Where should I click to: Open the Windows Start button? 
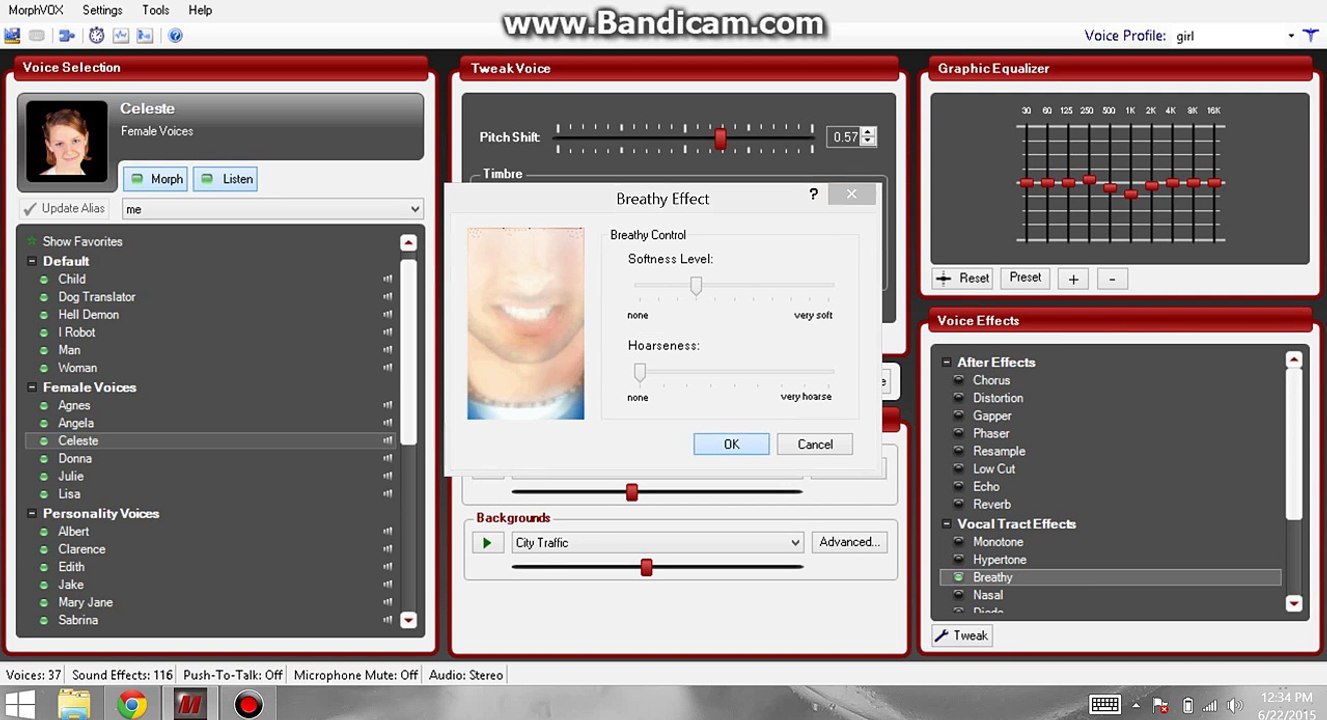click(x=20, y=705)
